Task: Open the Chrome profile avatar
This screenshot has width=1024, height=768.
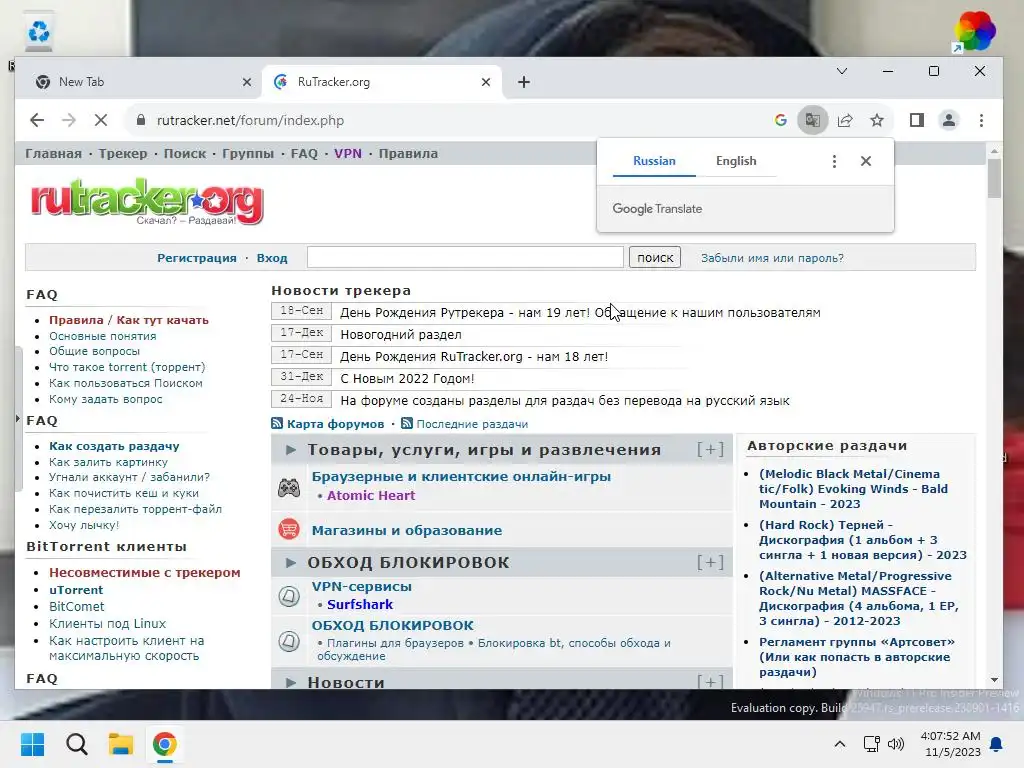Action: (x=948, y=120)
